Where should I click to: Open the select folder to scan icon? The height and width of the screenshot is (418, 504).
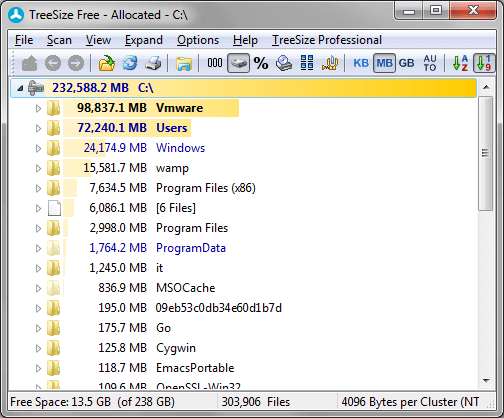point(107,63)
